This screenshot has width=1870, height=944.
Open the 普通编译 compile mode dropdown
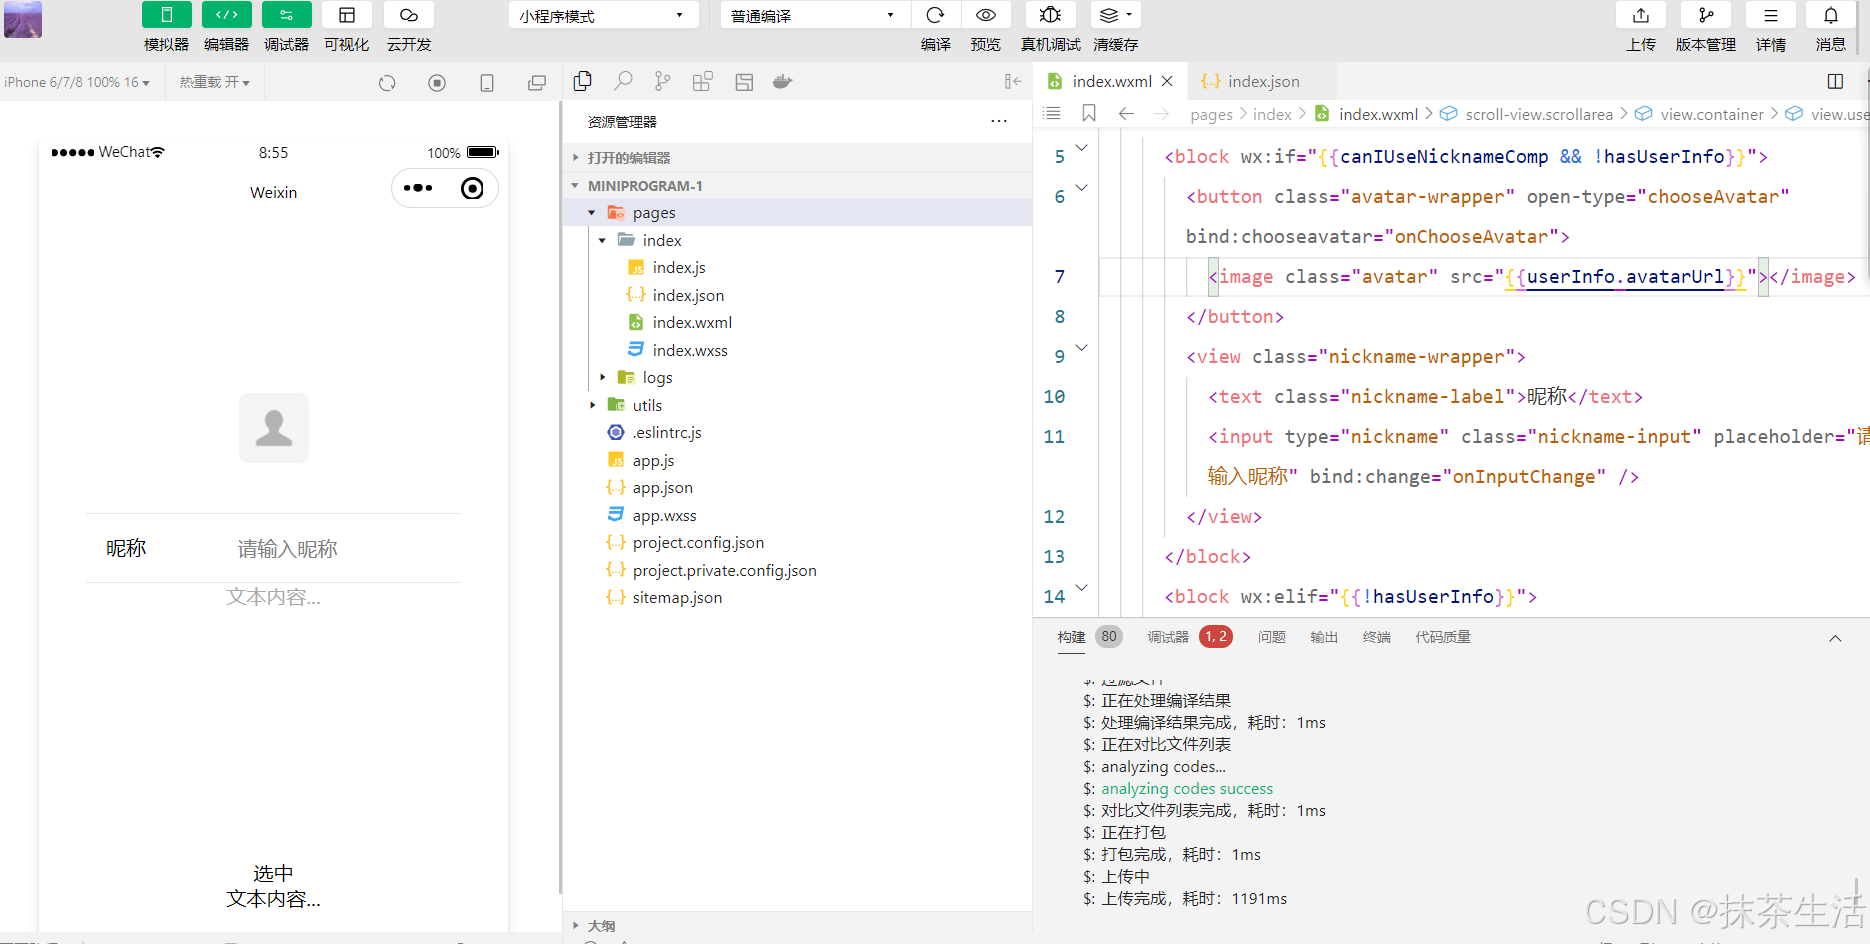[814, 15]
